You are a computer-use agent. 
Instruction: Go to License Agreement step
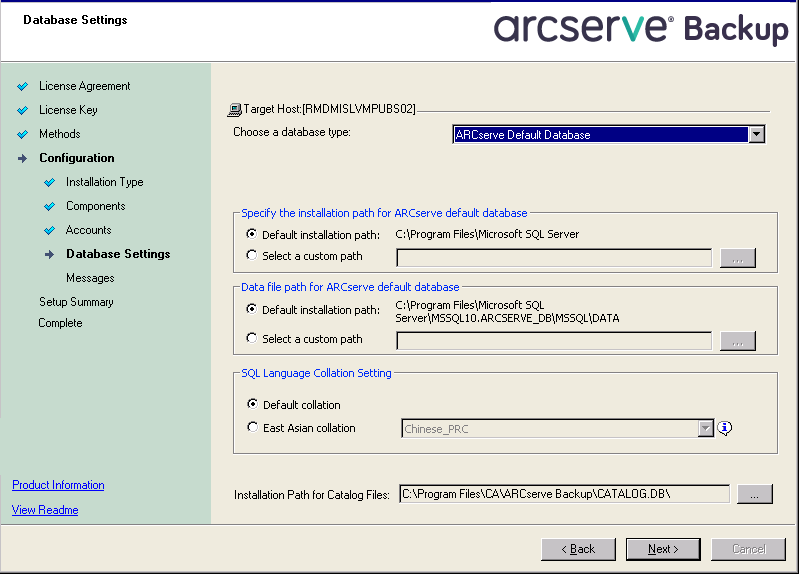85,86
